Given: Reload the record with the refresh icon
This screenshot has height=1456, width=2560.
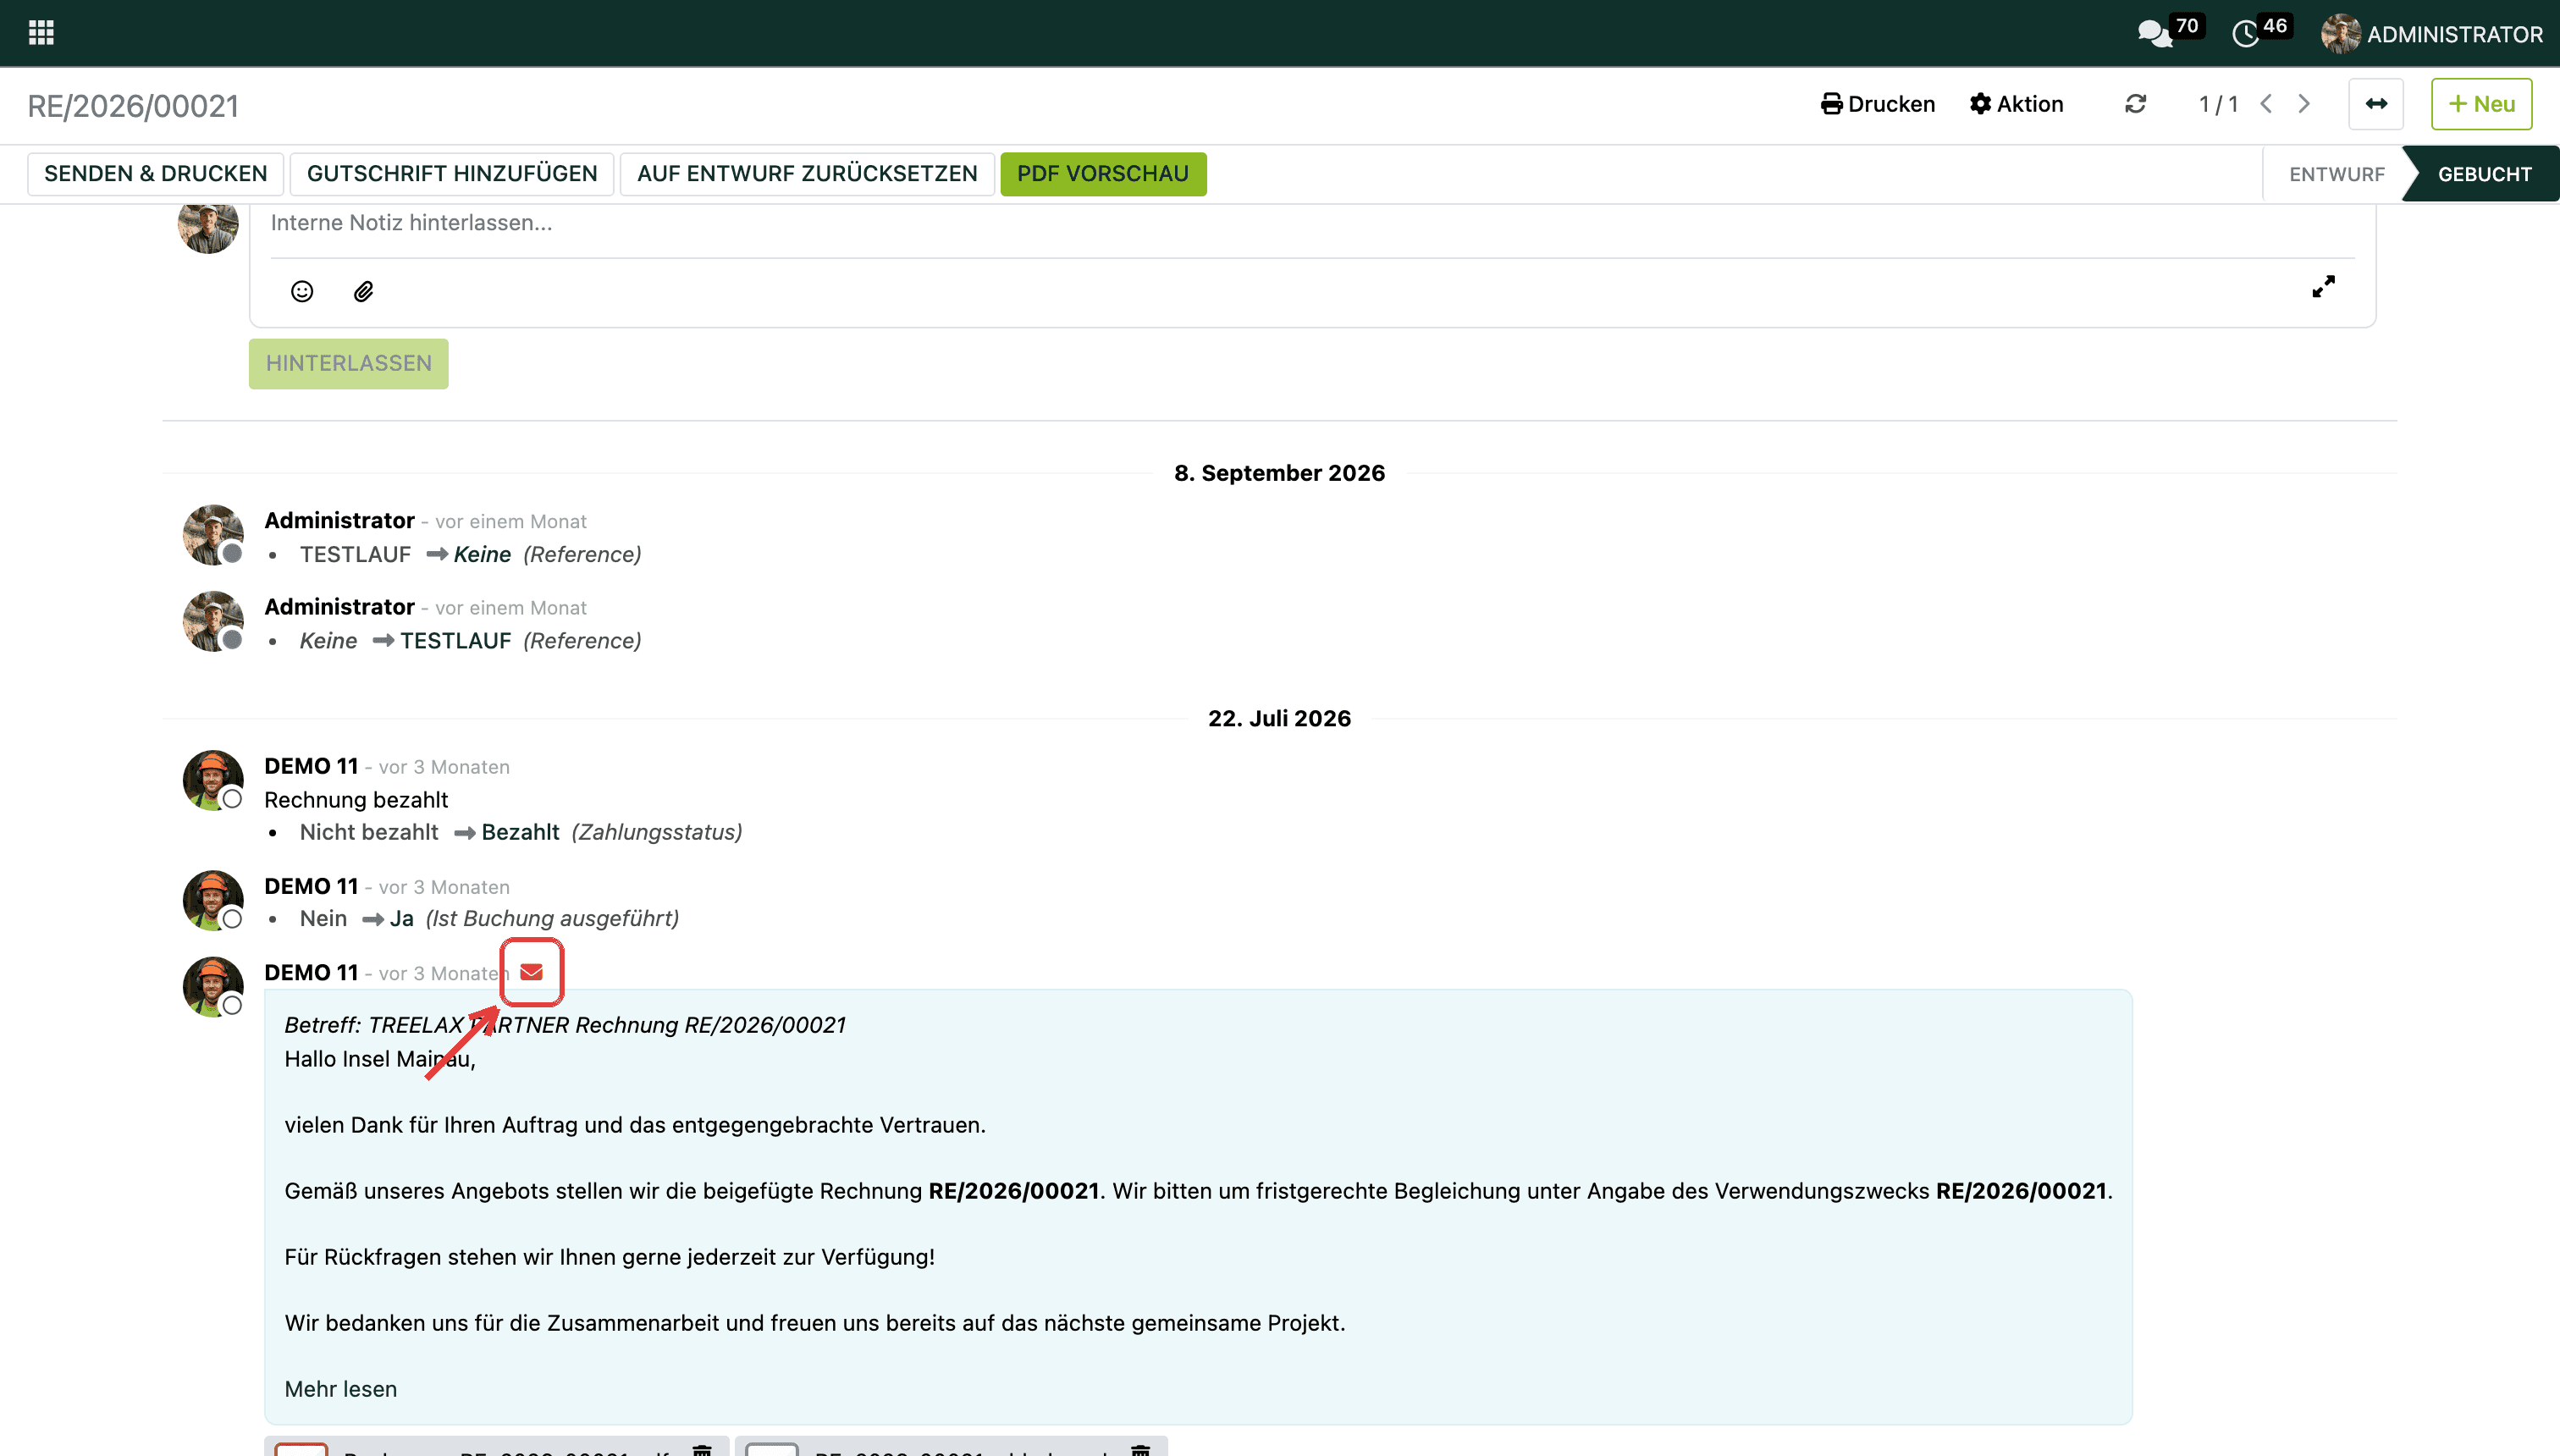Looking at the screenshot, I should click(2135, 104).
